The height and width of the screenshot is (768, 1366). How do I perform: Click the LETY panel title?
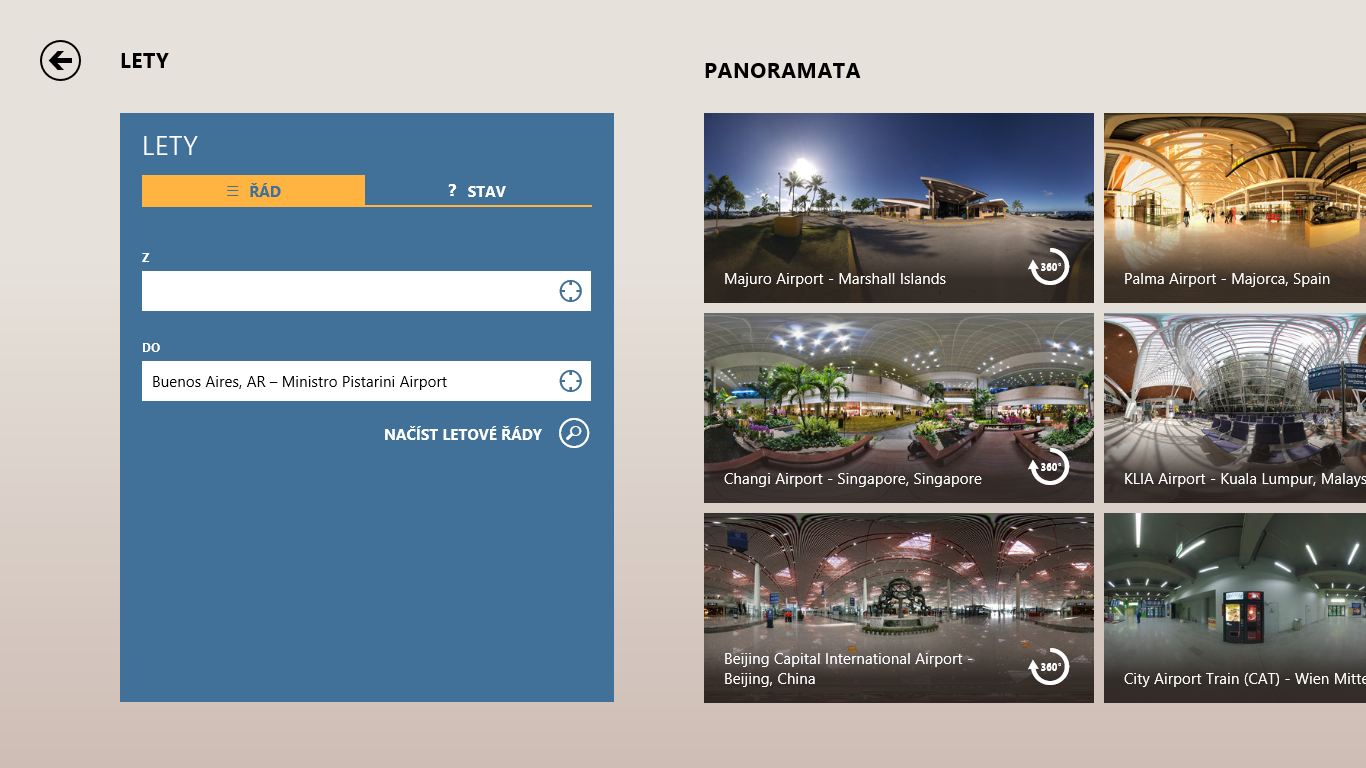pos(170,146)
